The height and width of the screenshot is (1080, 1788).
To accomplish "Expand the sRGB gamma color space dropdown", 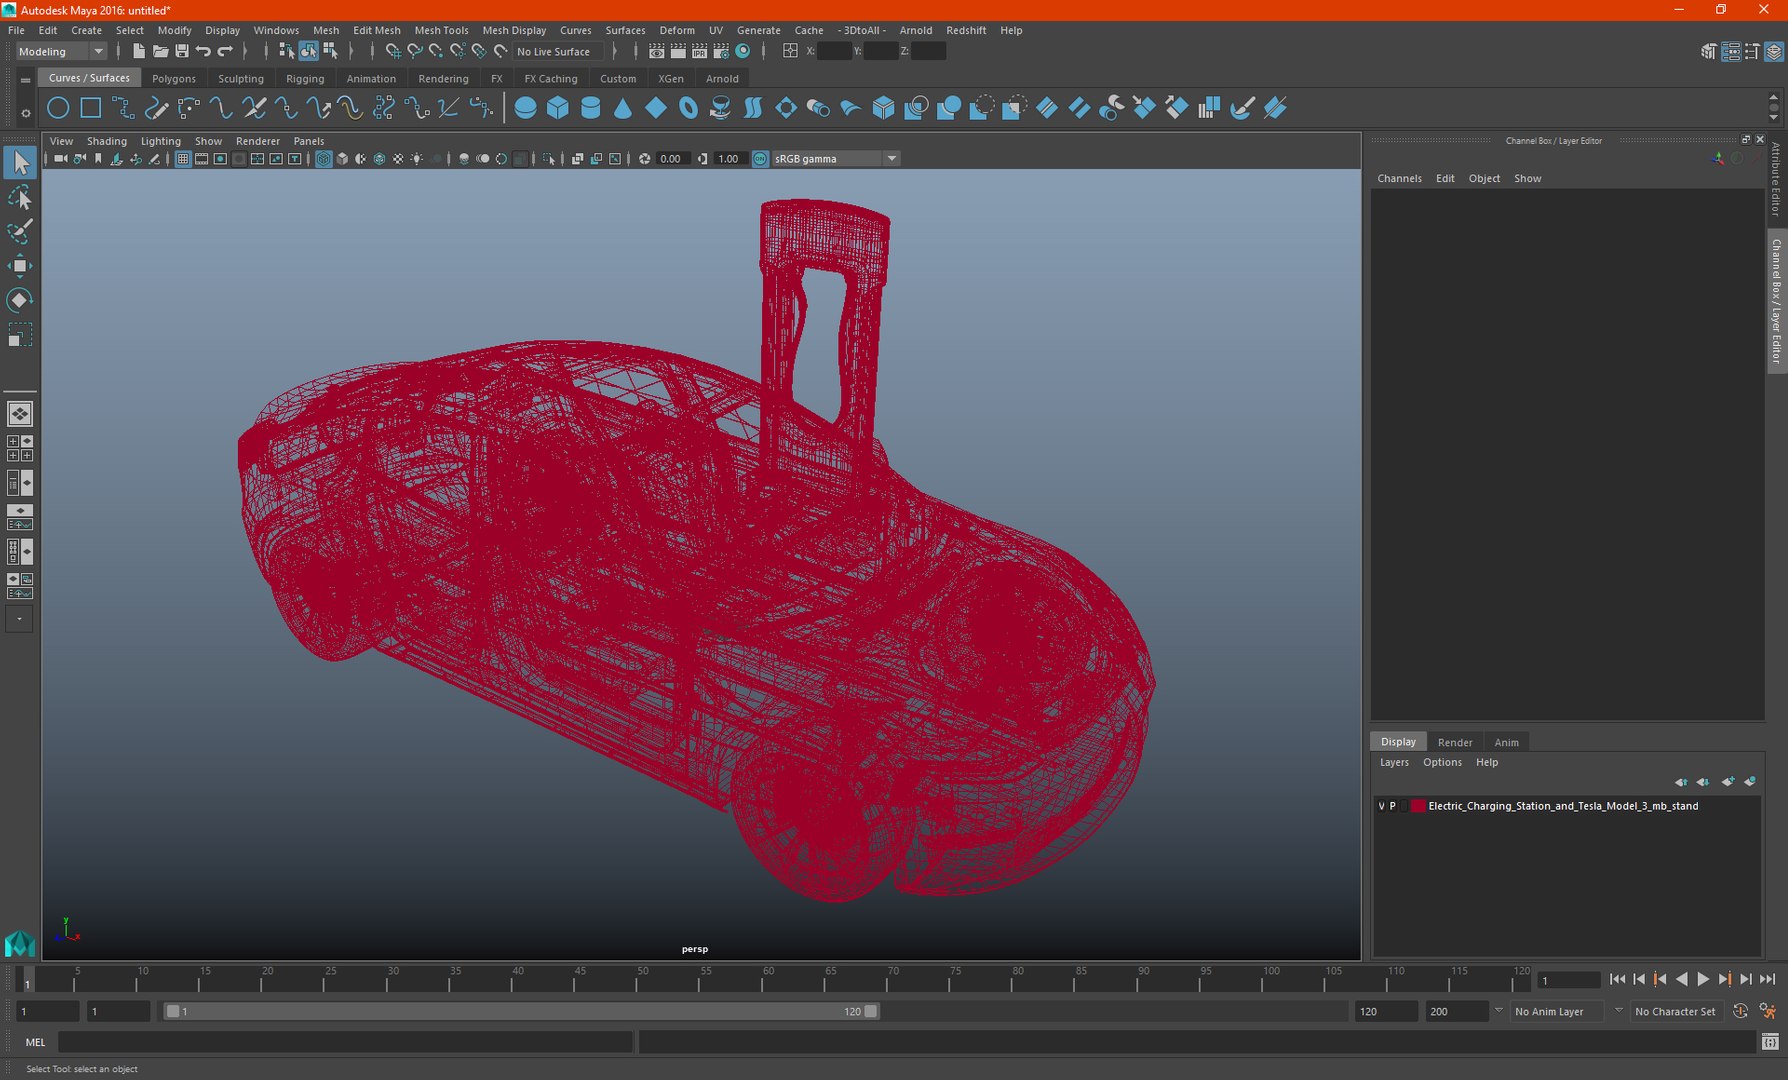I will point(836,159).
